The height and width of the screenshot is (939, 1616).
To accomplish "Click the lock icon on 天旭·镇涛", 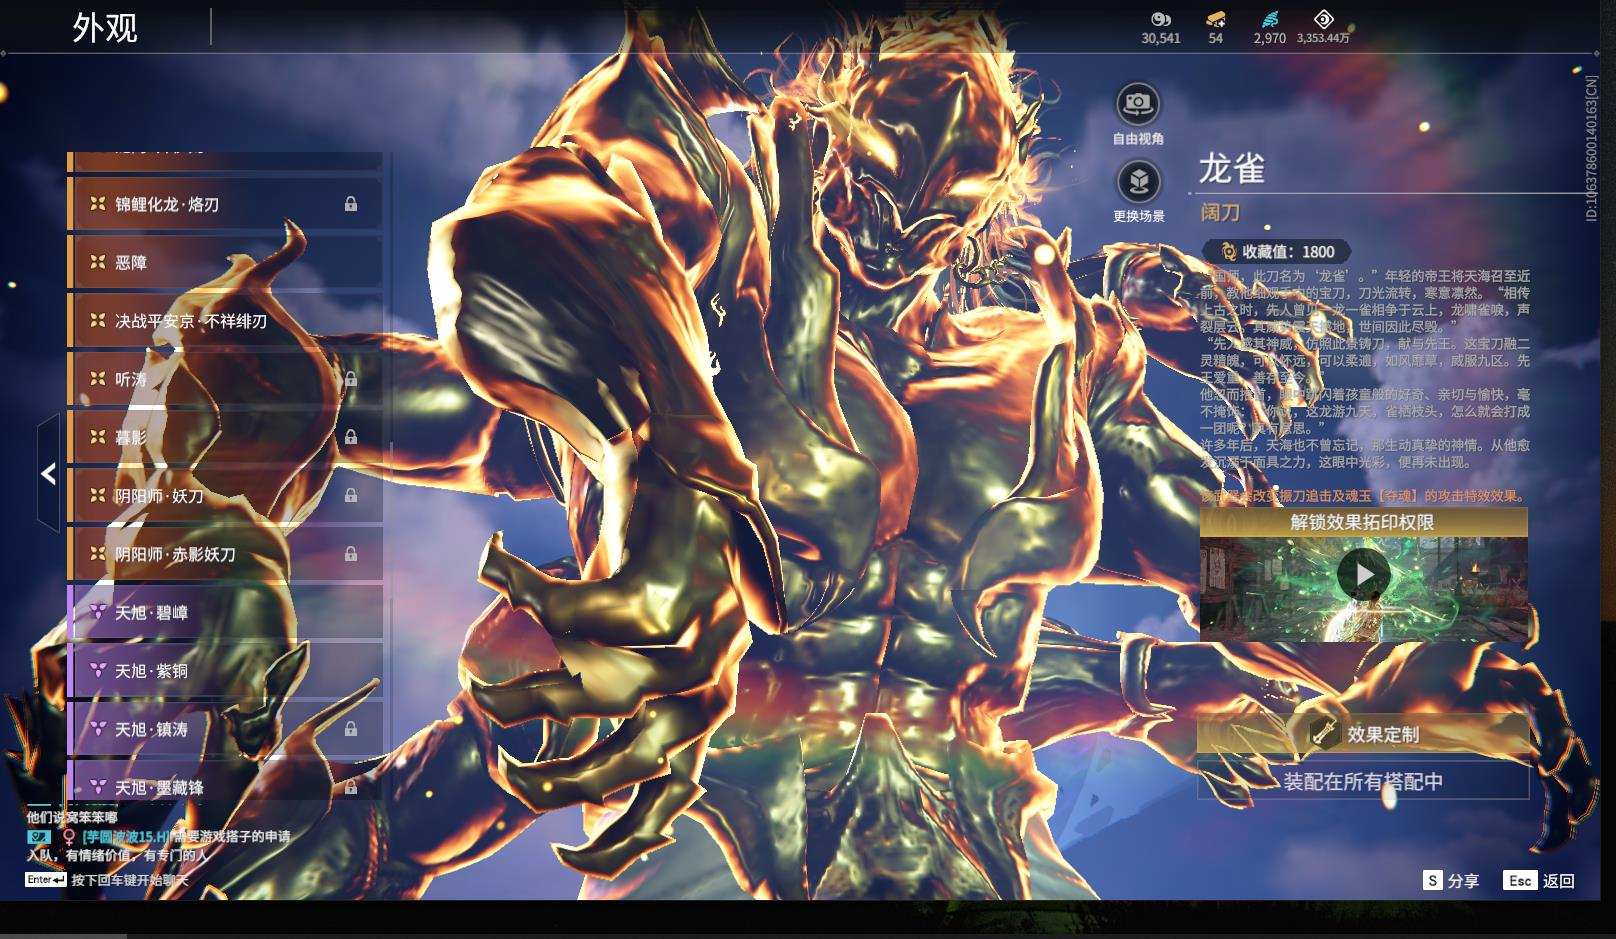I will (351, 729).
